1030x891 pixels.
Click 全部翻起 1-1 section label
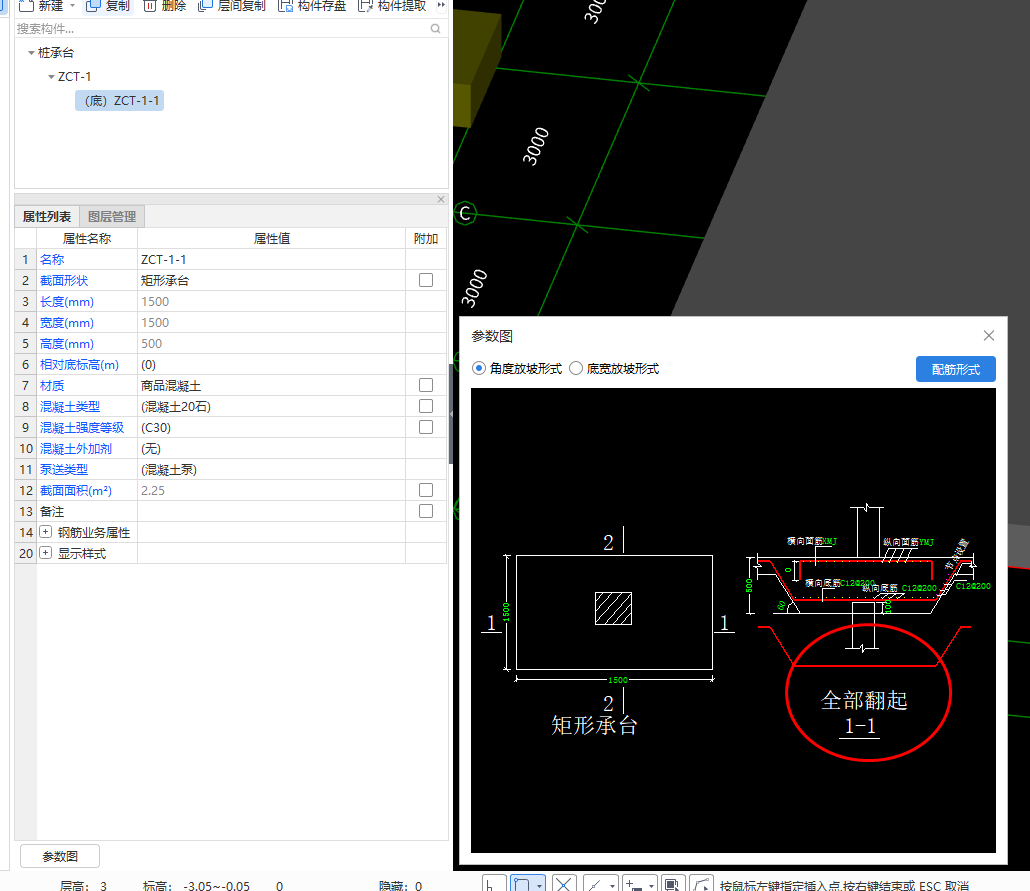[x=863, y=713]
